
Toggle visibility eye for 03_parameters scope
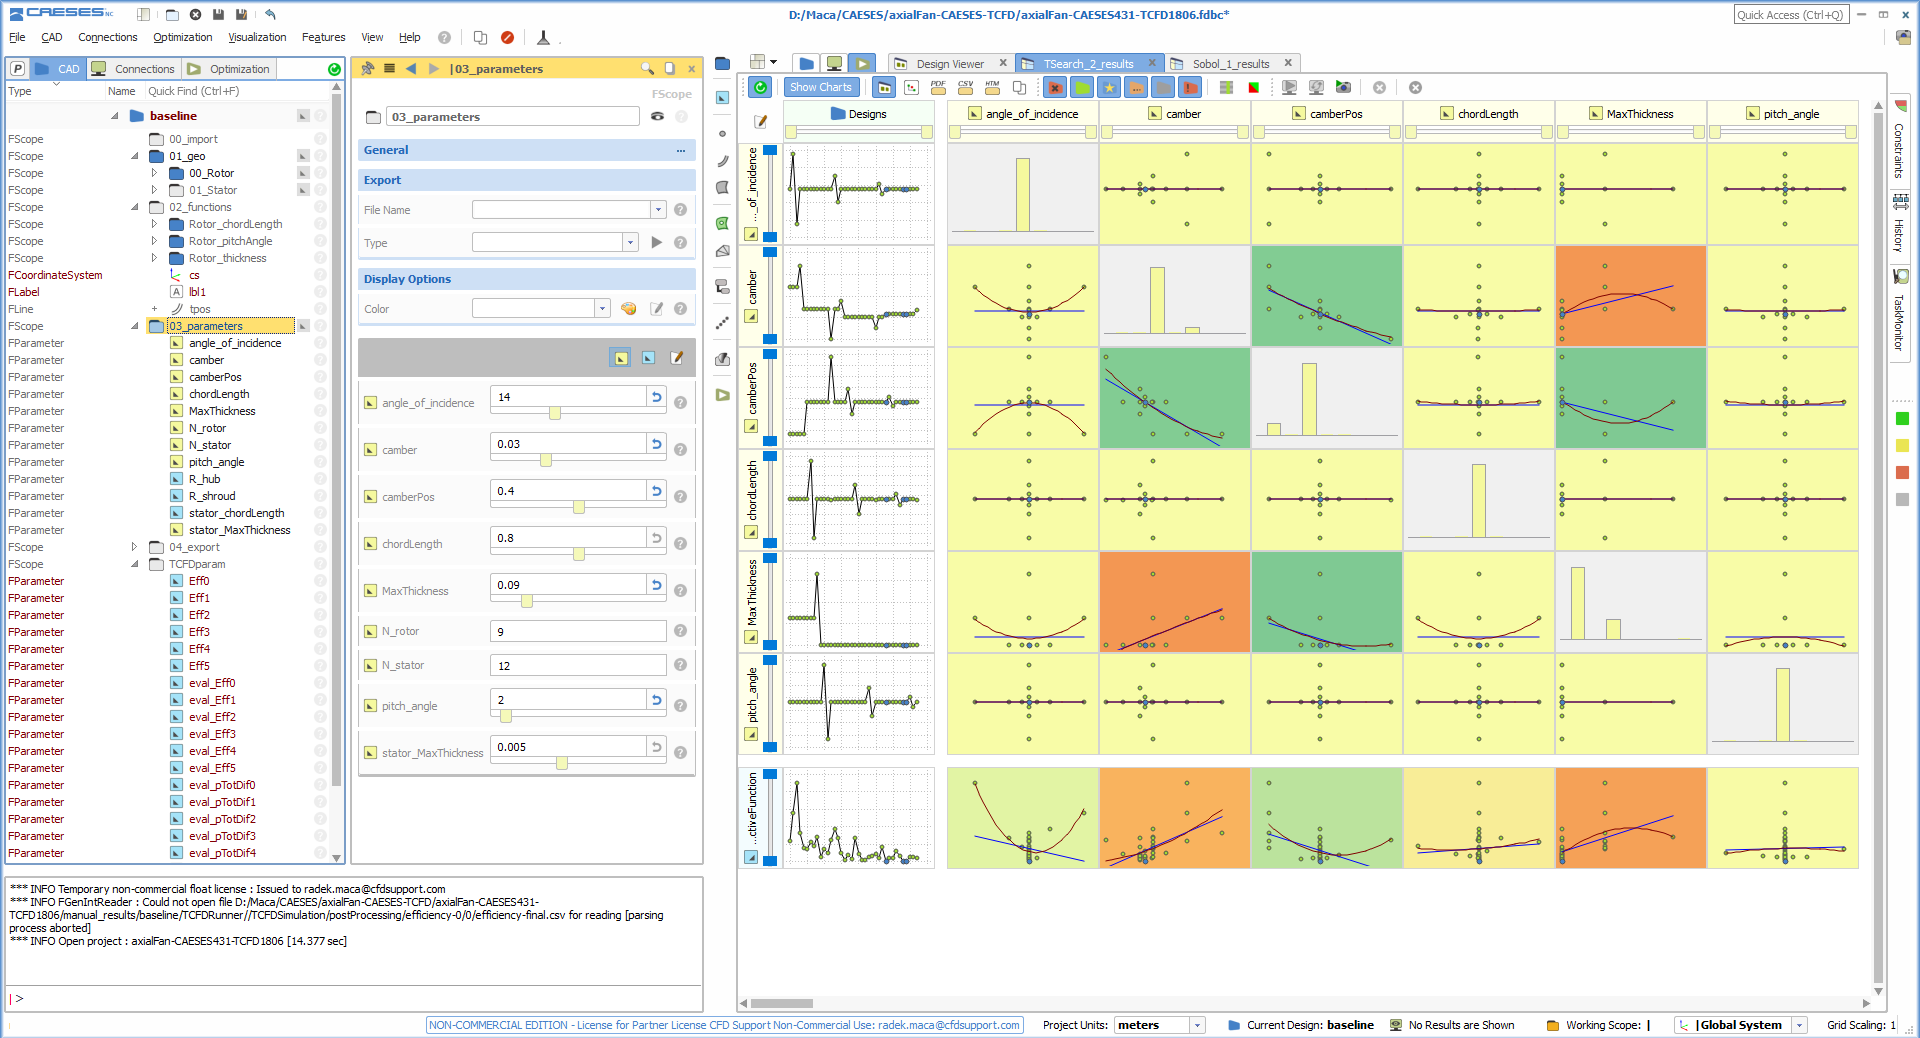point(657,117)
